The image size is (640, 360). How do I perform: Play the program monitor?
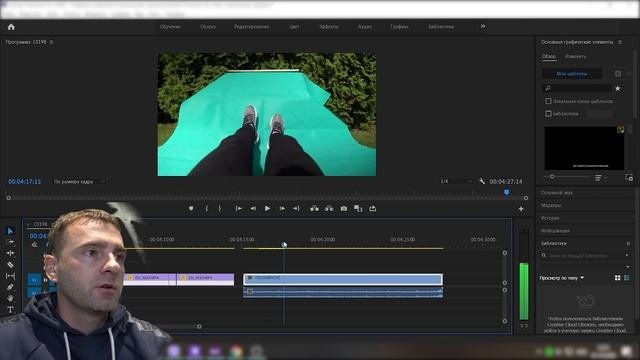point(267,209)
